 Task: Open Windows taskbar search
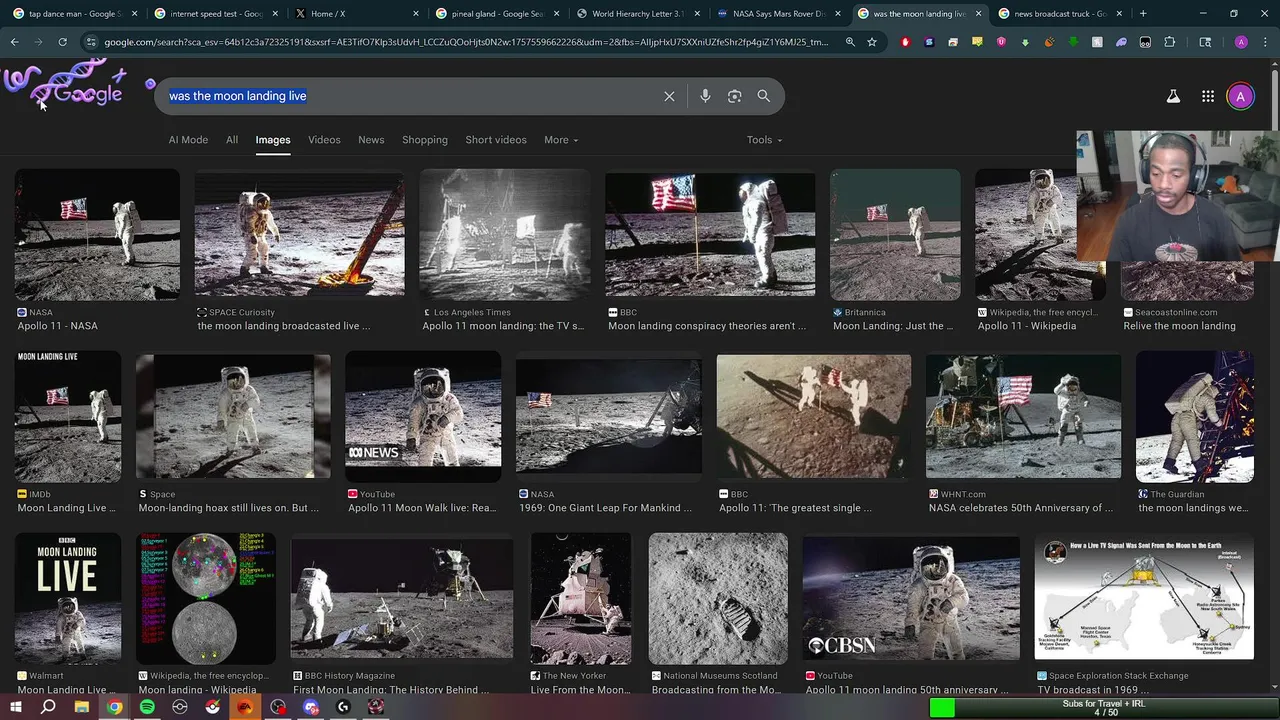click(48, 707)
